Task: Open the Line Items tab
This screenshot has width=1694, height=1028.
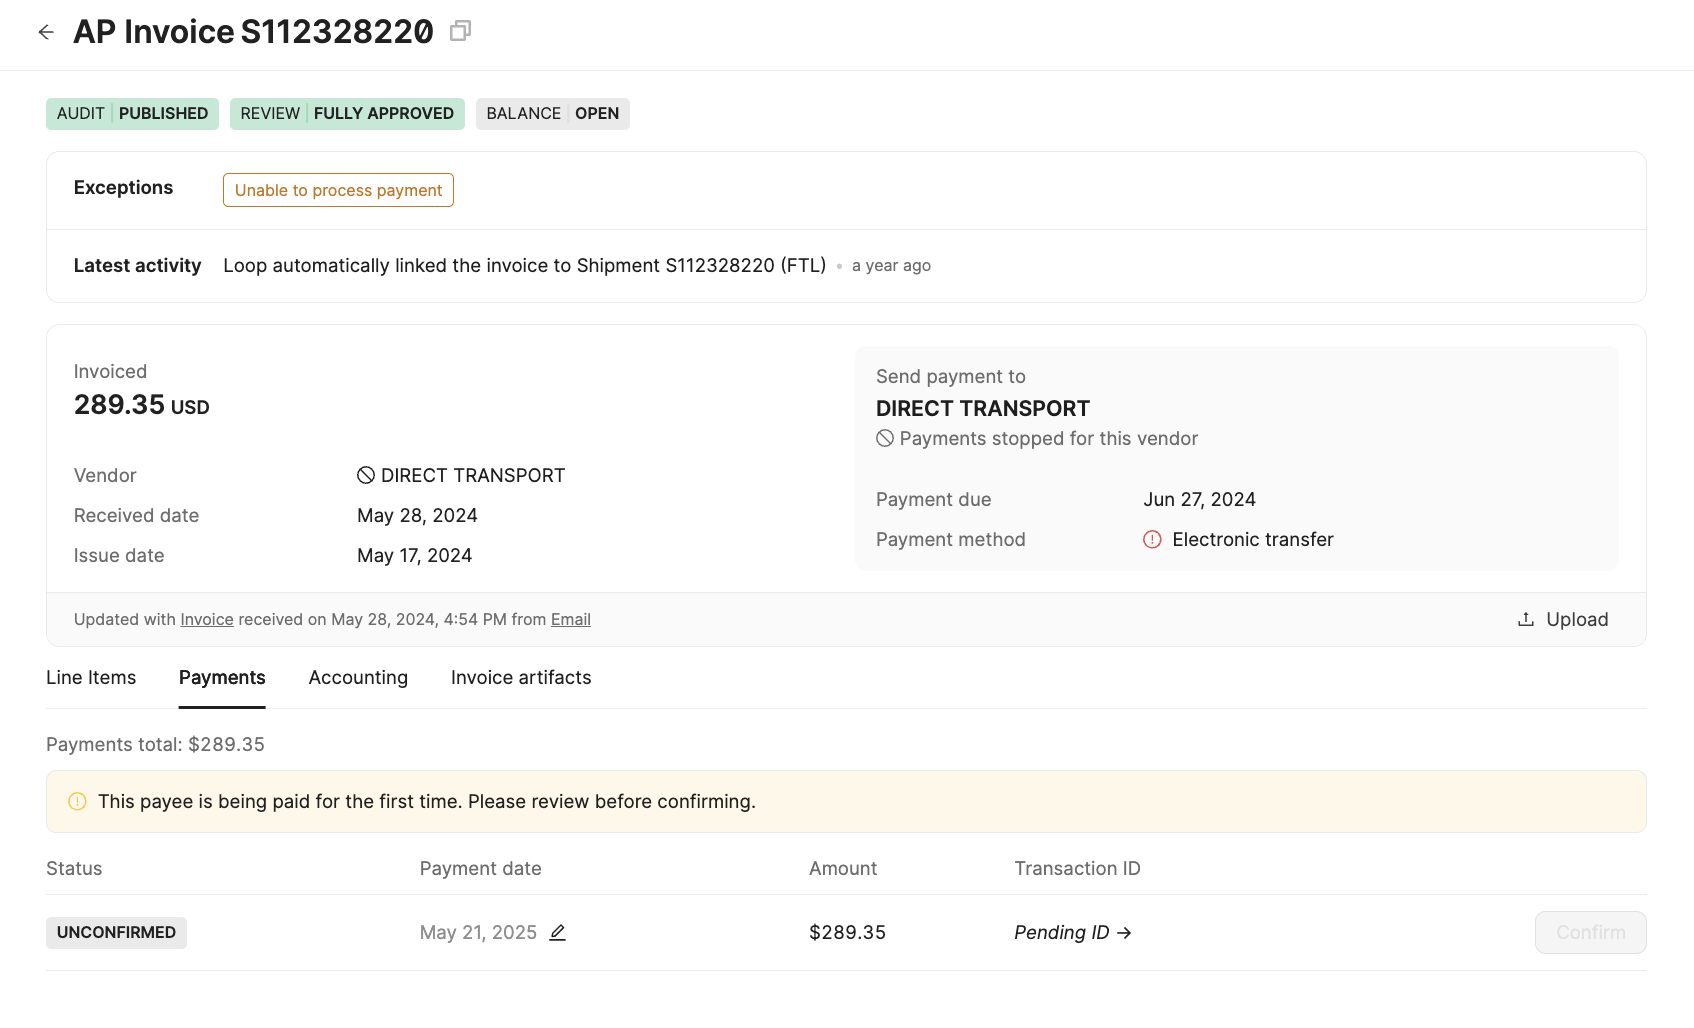Action: tap(91, 677)
